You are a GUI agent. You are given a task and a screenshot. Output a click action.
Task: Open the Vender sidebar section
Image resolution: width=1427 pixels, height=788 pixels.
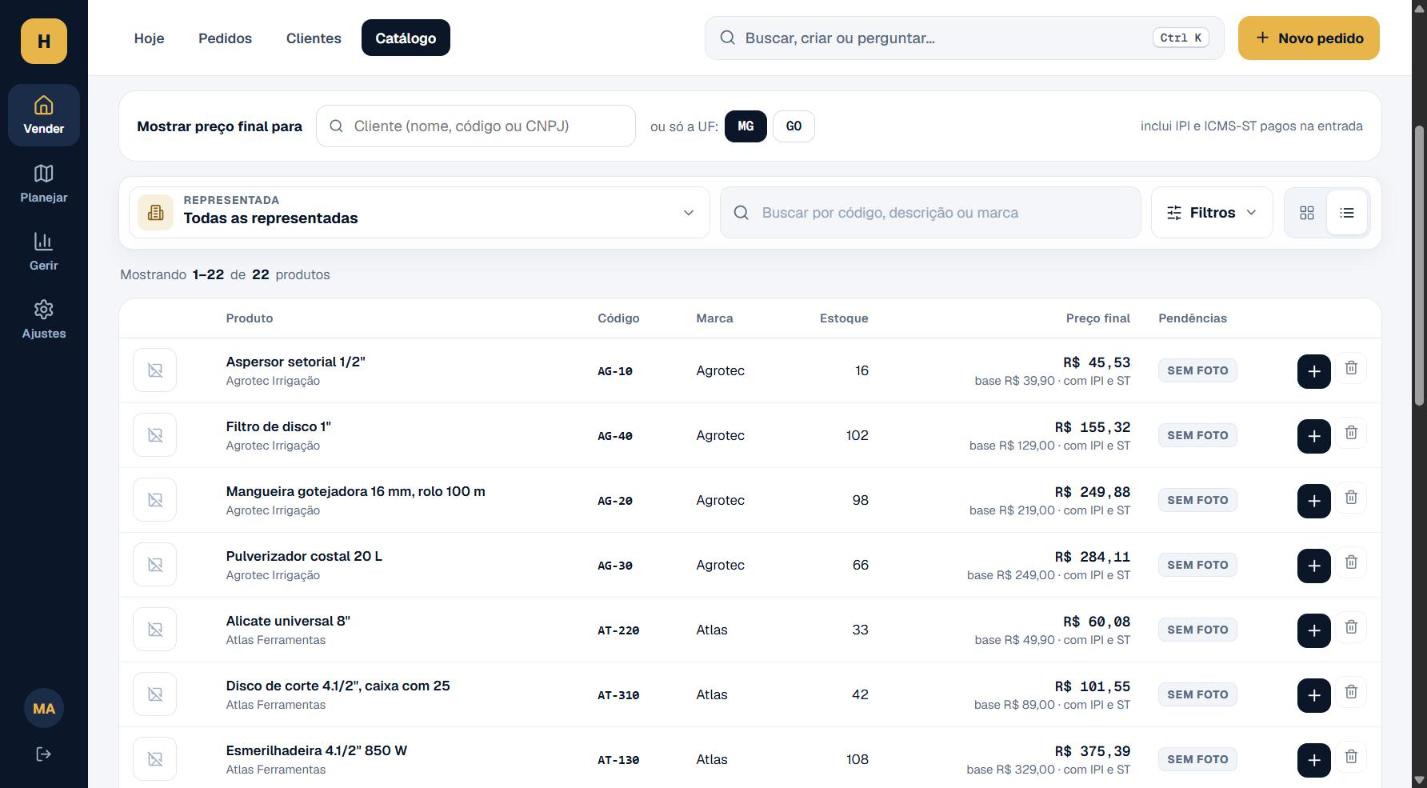[43, 115]
